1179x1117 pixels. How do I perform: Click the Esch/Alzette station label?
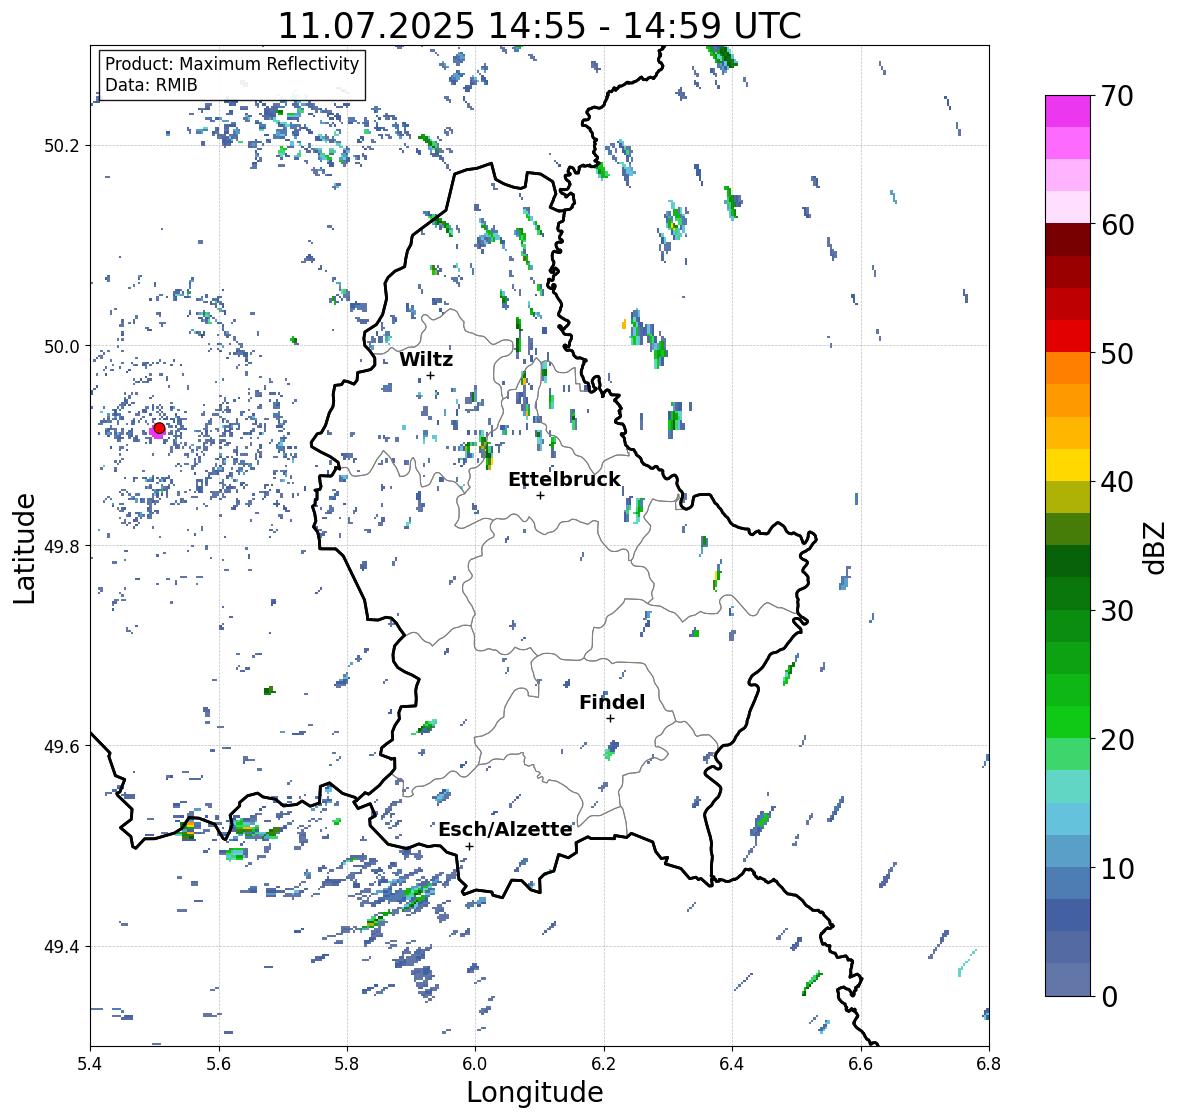point(505,829)
